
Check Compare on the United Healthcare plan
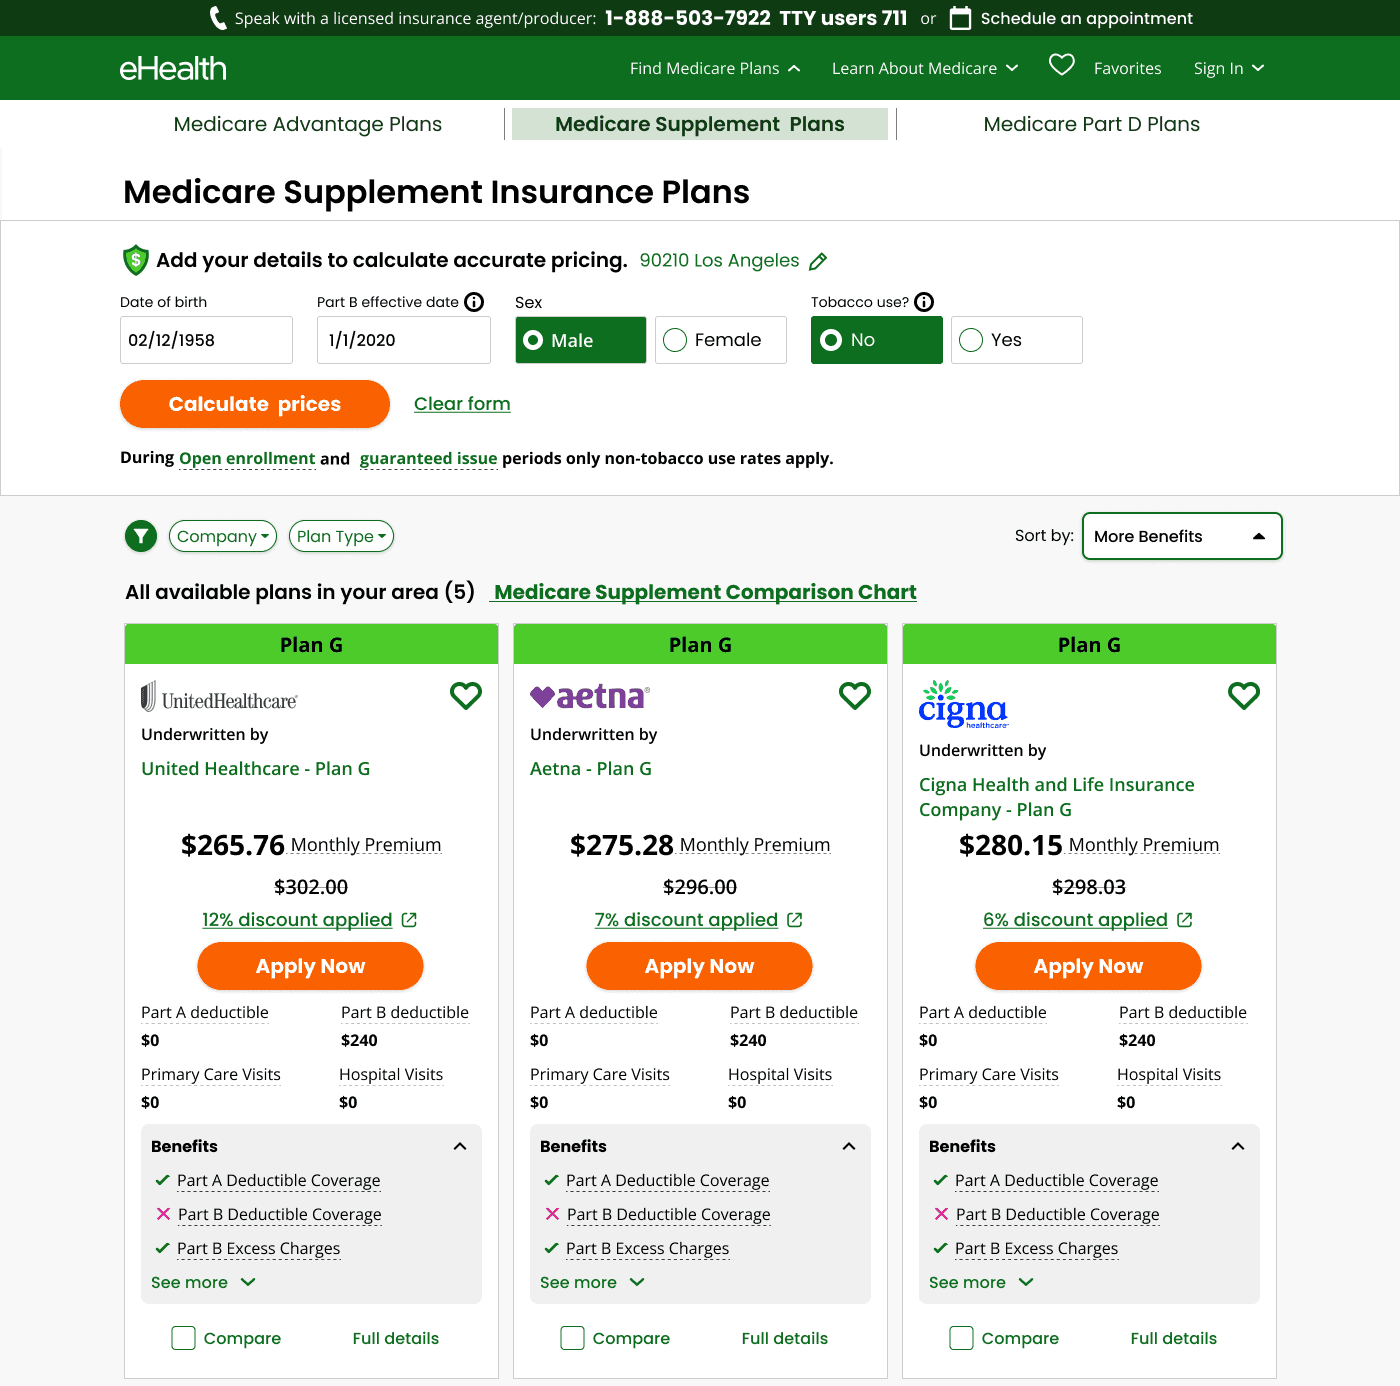[183, 1338]
